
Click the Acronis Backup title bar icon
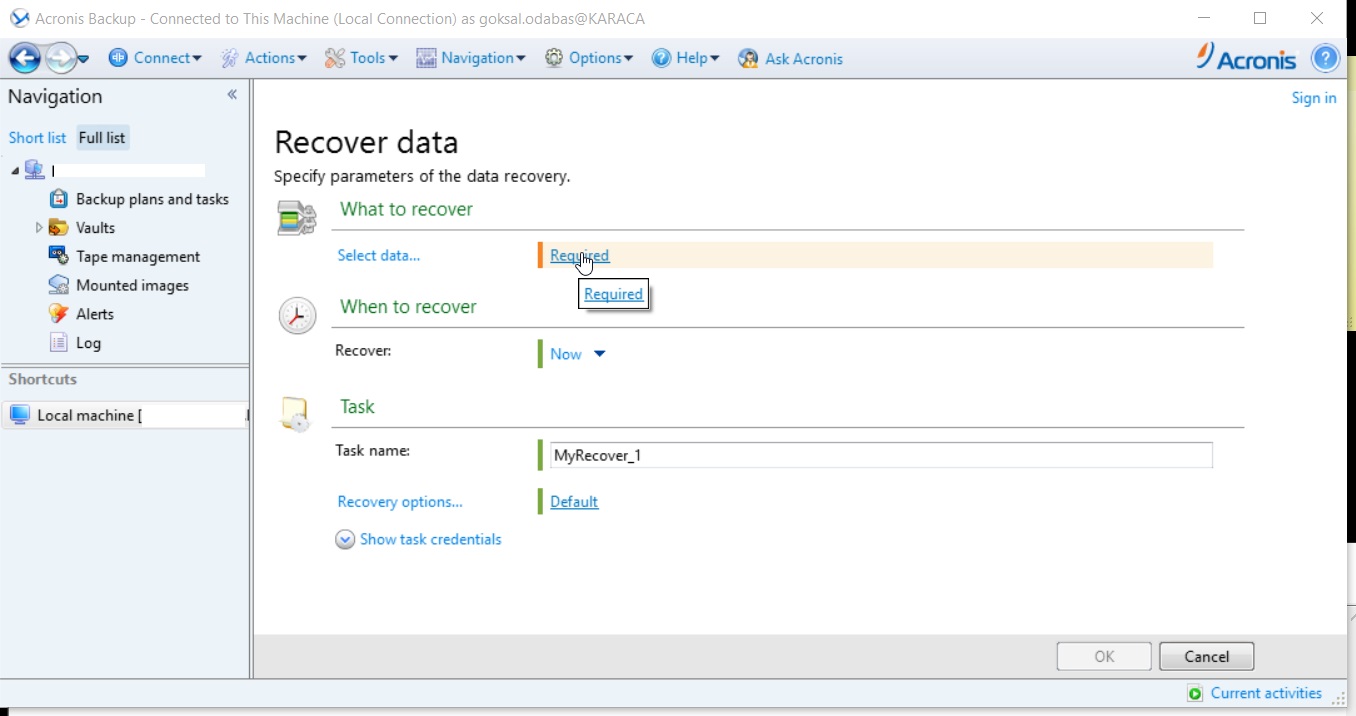point(19,18)
